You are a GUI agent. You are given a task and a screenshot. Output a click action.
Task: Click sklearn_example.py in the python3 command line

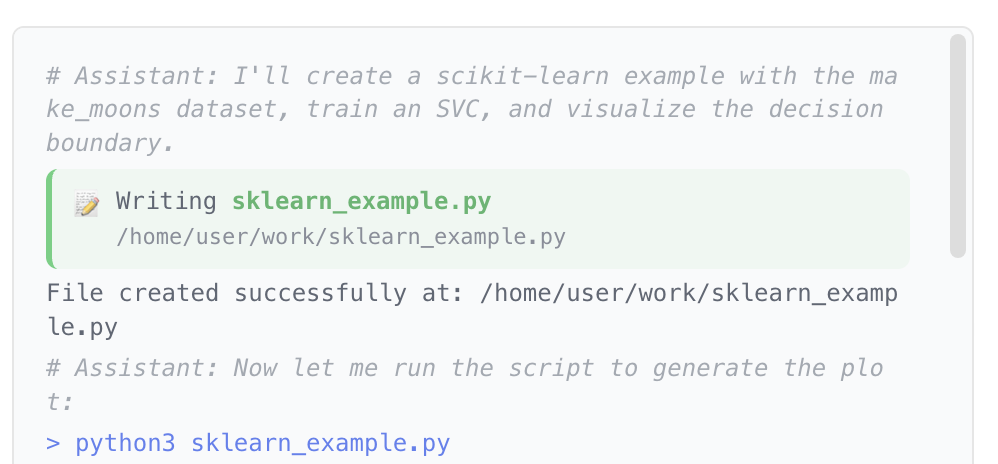coord(320,443)
